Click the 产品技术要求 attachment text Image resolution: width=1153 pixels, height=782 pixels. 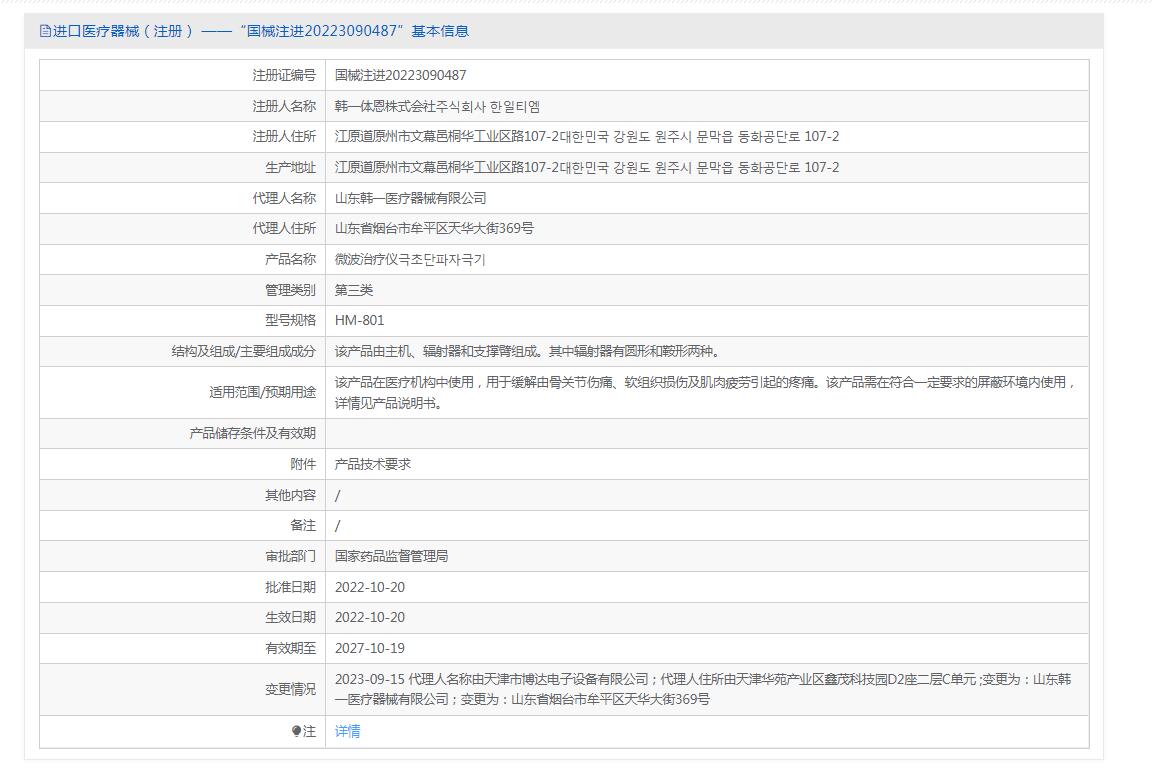373,464
